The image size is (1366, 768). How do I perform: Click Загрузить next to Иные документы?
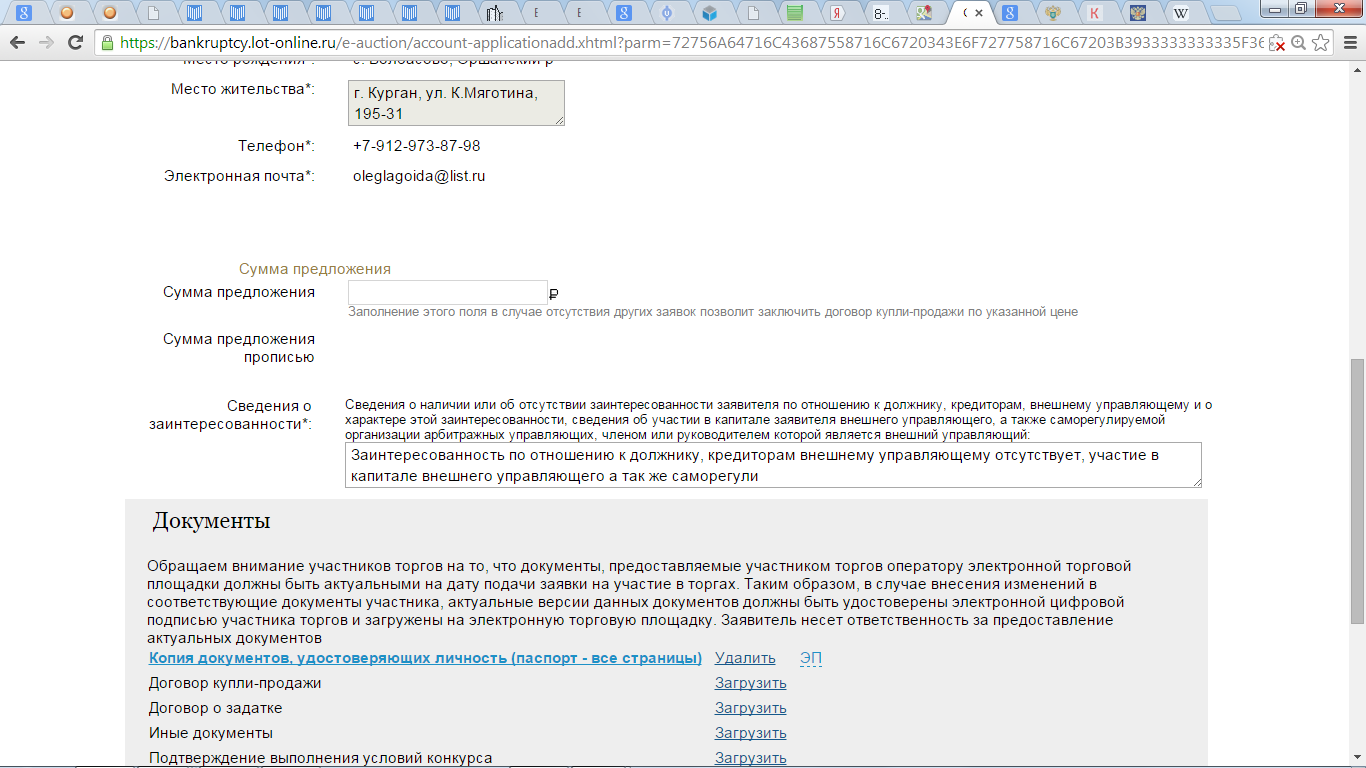(x=750, y=733)
